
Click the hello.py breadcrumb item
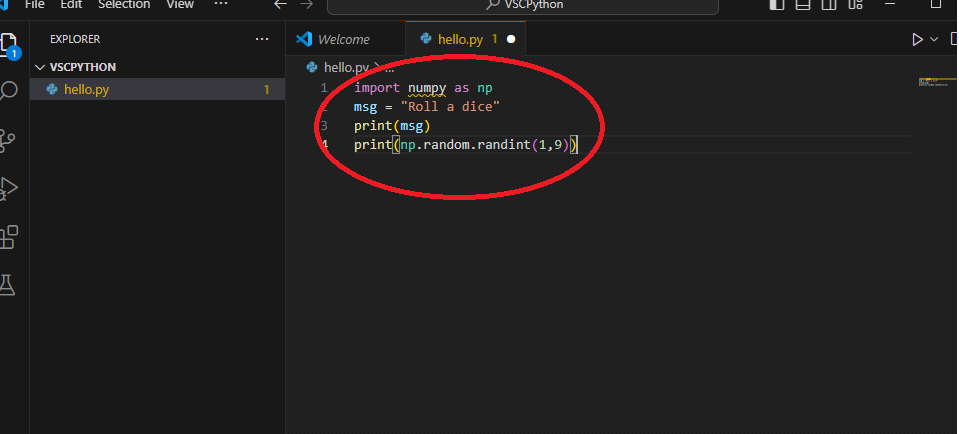tap(345, 67)
